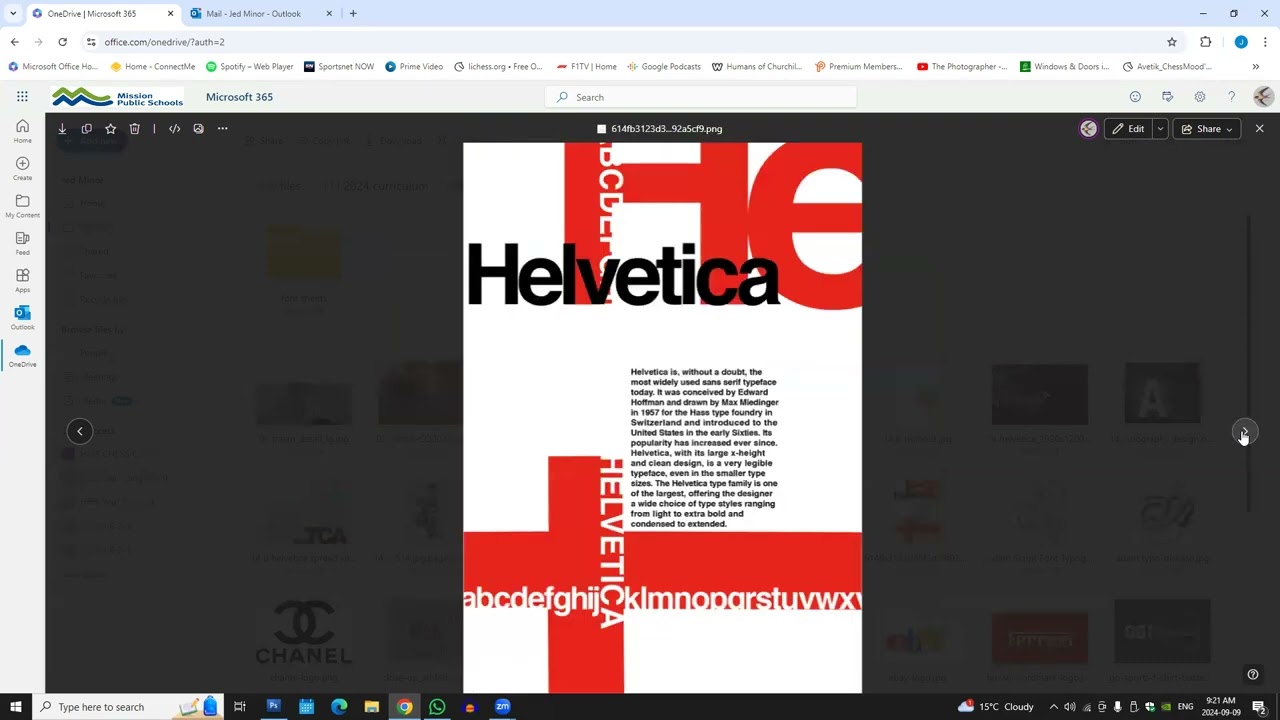Open the Sportsnet NOW bookmark
1280x720 pixels.
339,67
